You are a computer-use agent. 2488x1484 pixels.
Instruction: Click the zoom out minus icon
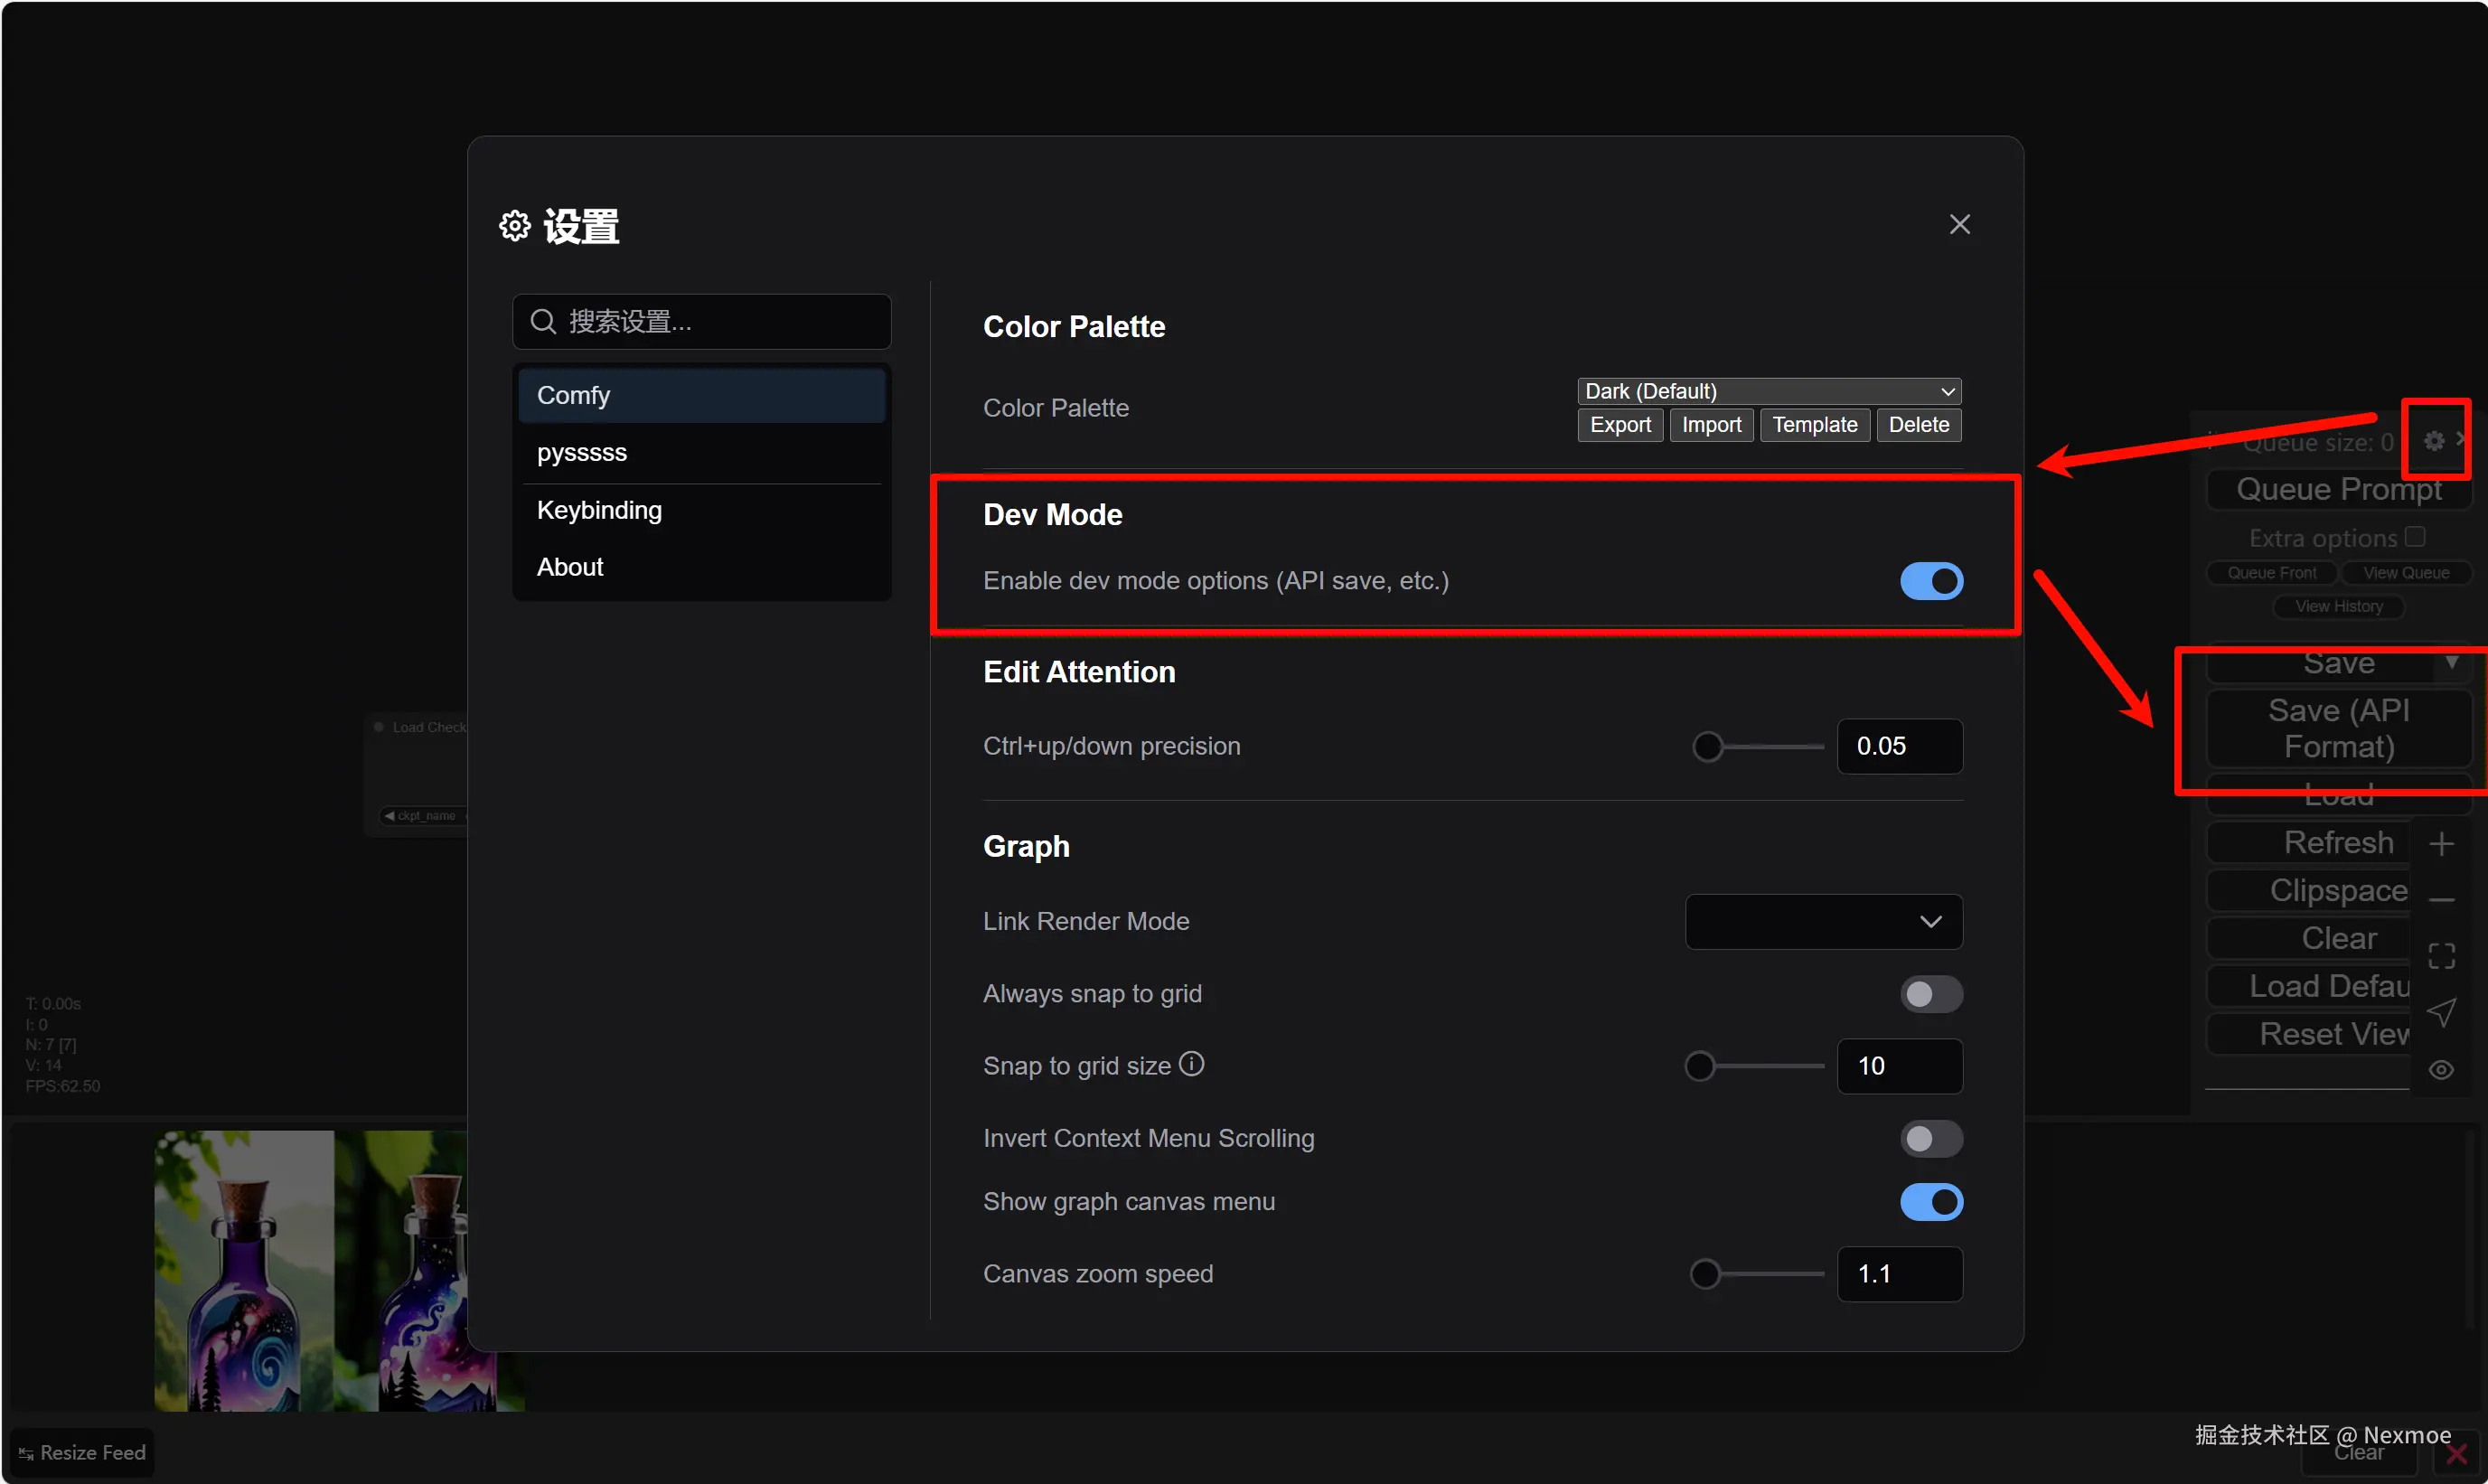click(x=2441, y=900)
